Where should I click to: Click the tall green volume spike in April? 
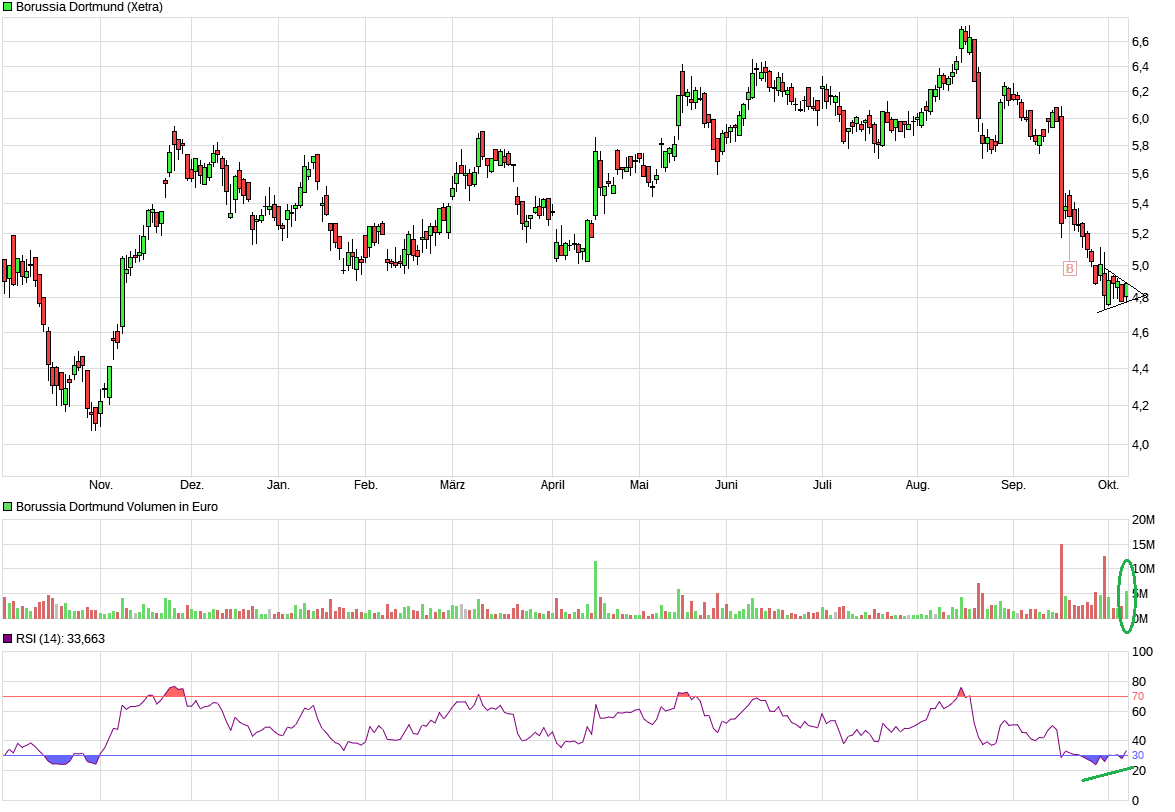(595, 590)
